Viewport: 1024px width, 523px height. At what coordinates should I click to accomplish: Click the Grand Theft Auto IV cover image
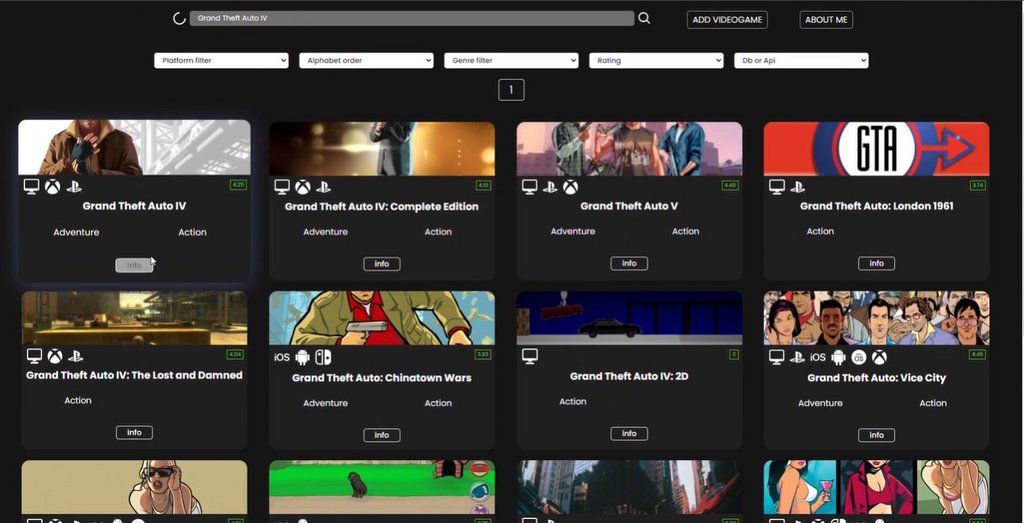click(135, 148)
